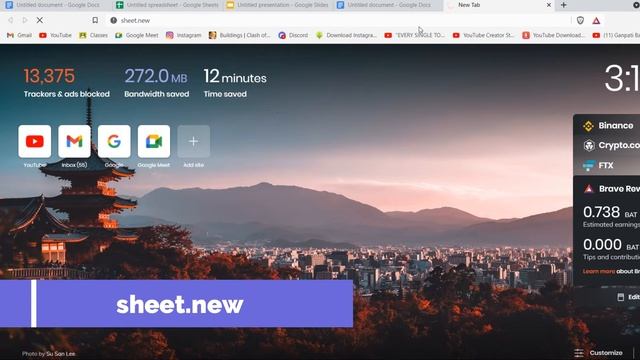Go forward with the forward arrow
640x360 pixels.
(x=24, y=20)
